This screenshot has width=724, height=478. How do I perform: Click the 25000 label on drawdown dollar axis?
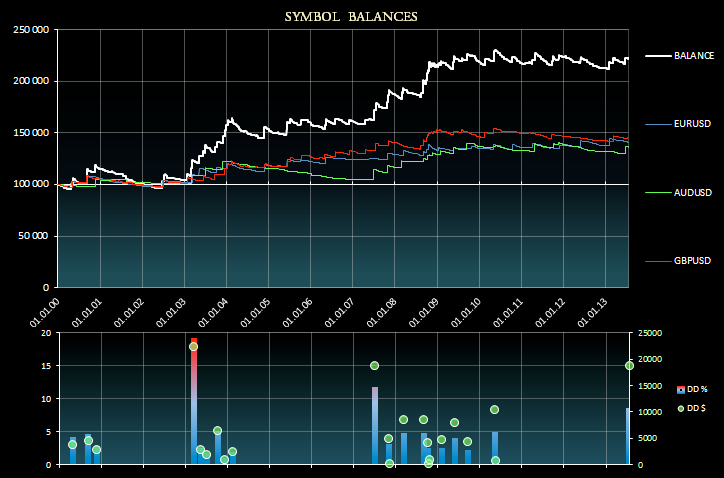pyautogui.click(x=650, y=333)
